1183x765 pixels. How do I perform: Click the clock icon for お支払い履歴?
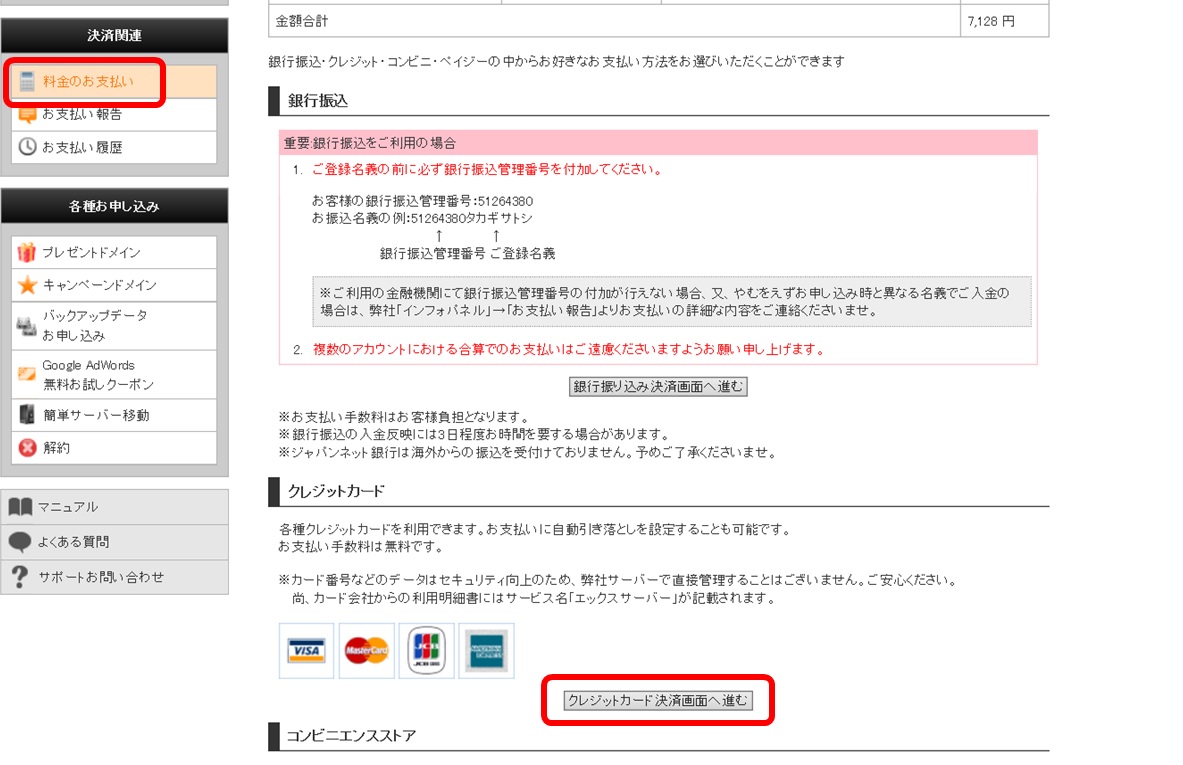coord(28,147)
